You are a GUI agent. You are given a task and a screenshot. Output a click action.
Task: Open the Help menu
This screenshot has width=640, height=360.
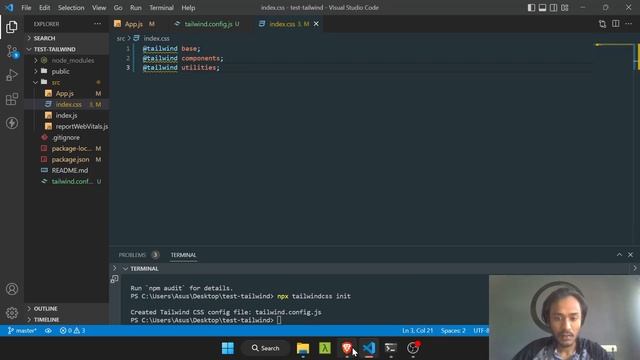pyautogui.click(x=188, y=8)
